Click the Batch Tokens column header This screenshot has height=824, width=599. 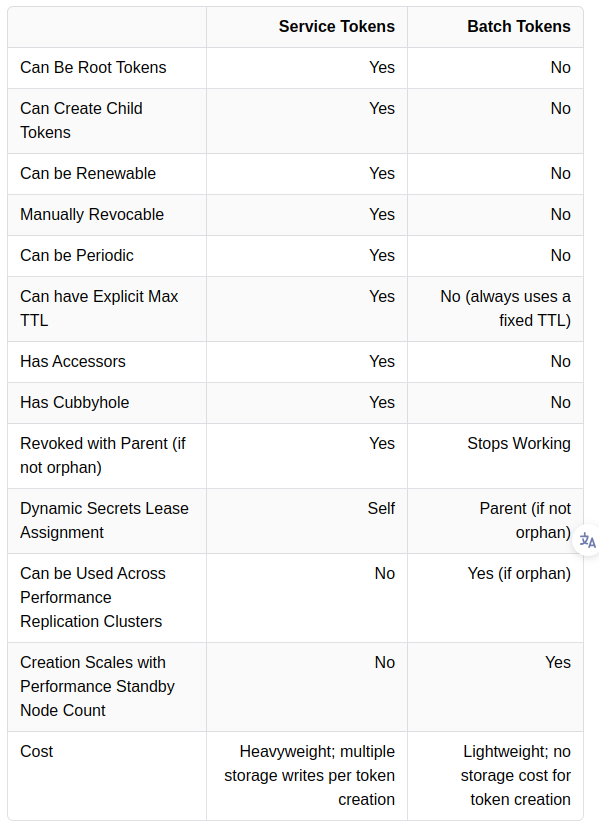(x=519, y=26)
